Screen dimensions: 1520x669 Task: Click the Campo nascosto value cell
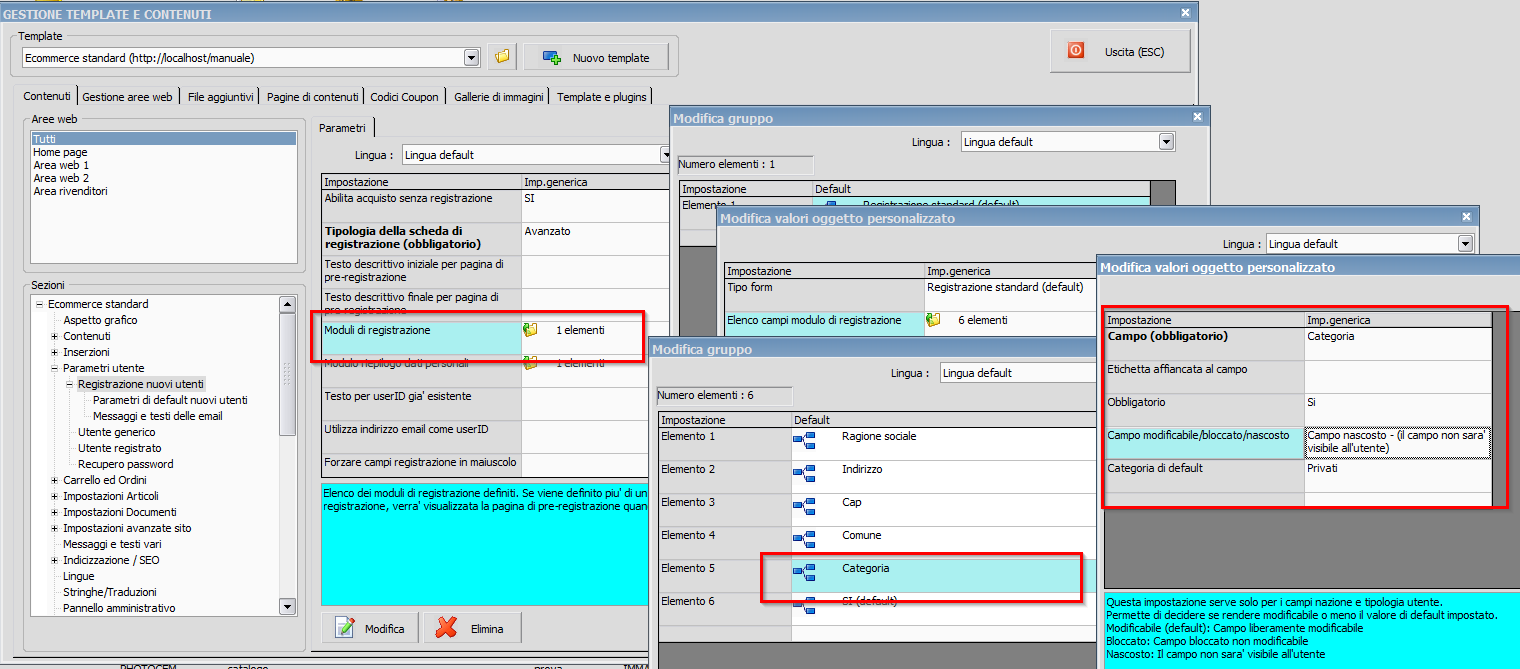(x=1397, y=442)
